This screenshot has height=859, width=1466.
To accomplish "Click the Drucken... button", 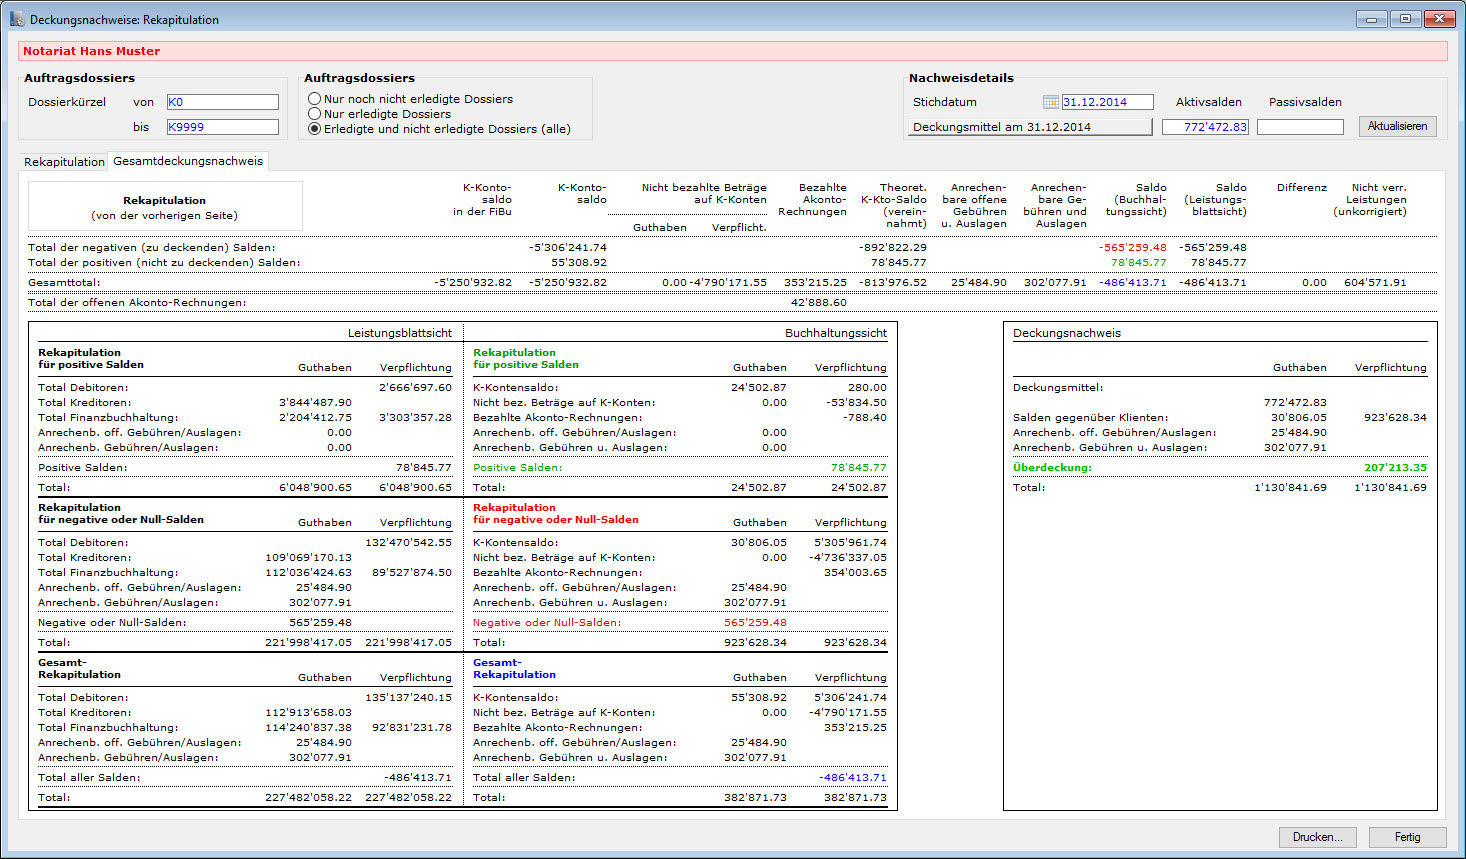I will point(1317,837).
